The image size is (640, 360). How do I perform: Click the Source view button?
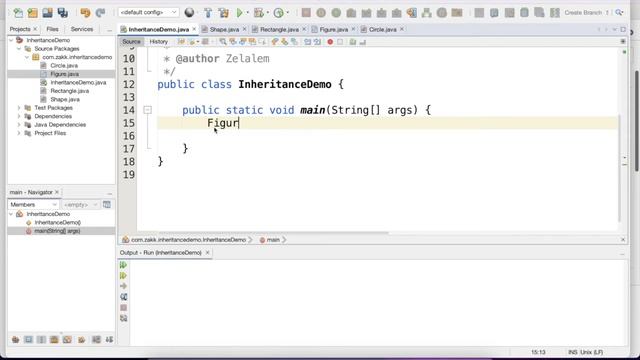click(131, 42)
